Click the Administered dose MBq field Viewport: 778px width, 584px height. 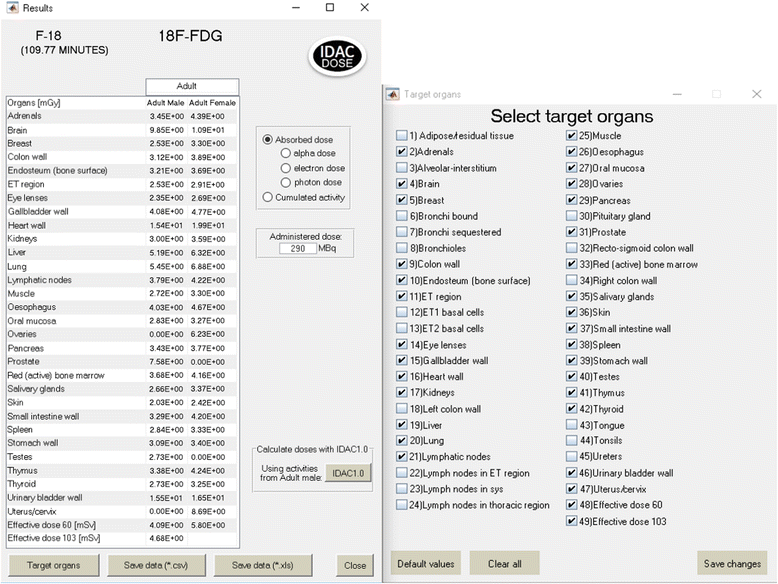[299, 247]
